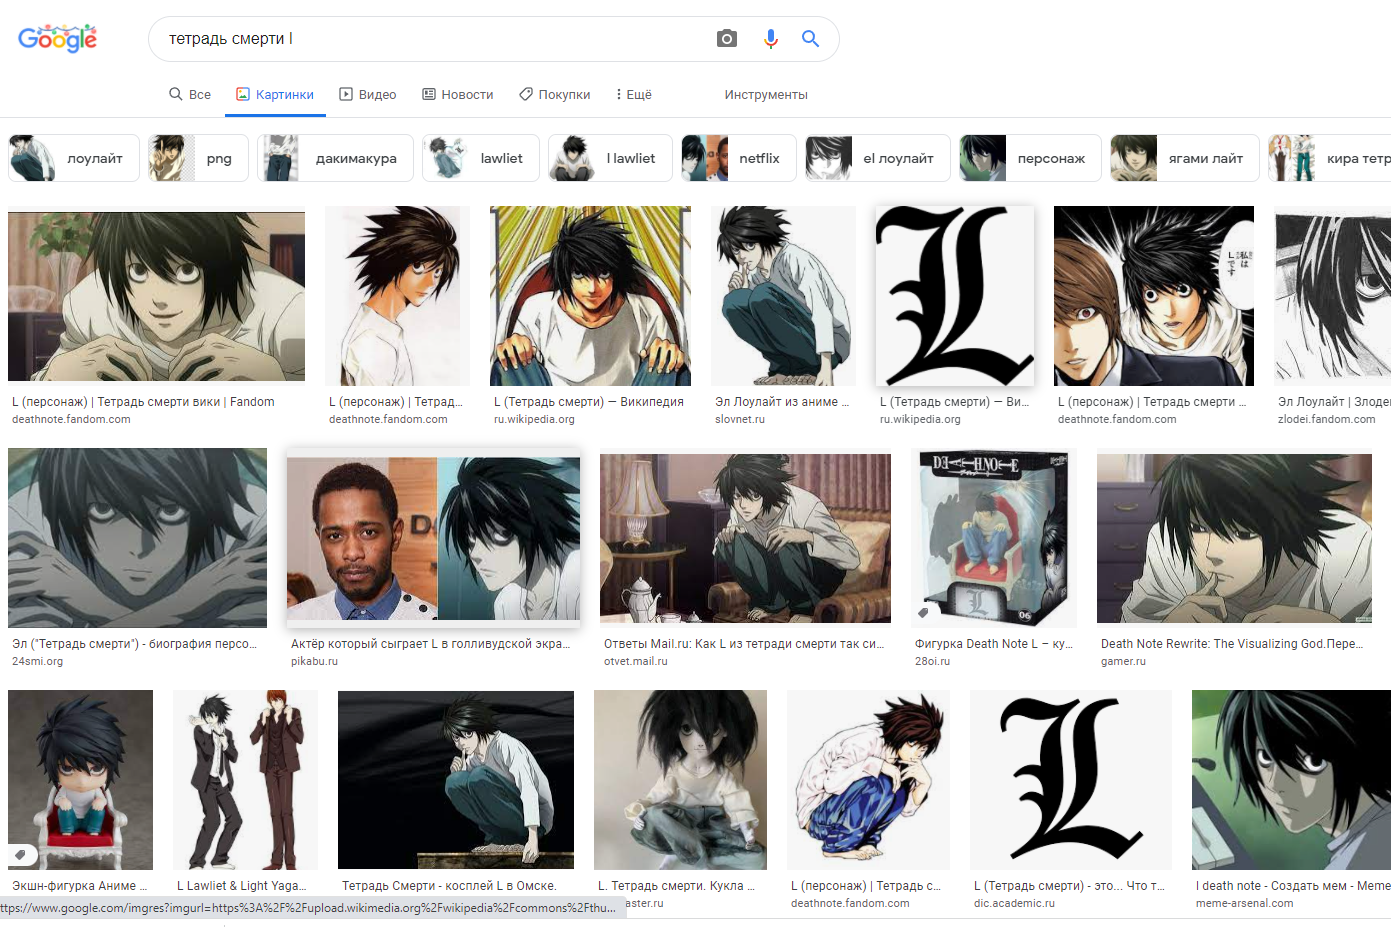The width and height of the screenshot is (1391, 927).
Task: Click the blue magnifier search button
Action: coord(811,39)
